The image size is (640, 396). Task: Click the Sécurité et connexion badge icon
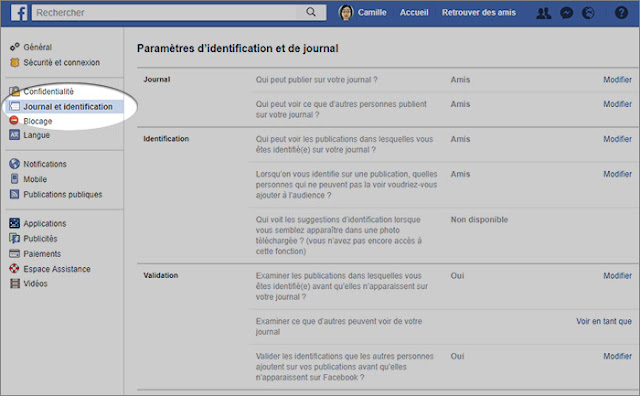click(15, 62)
